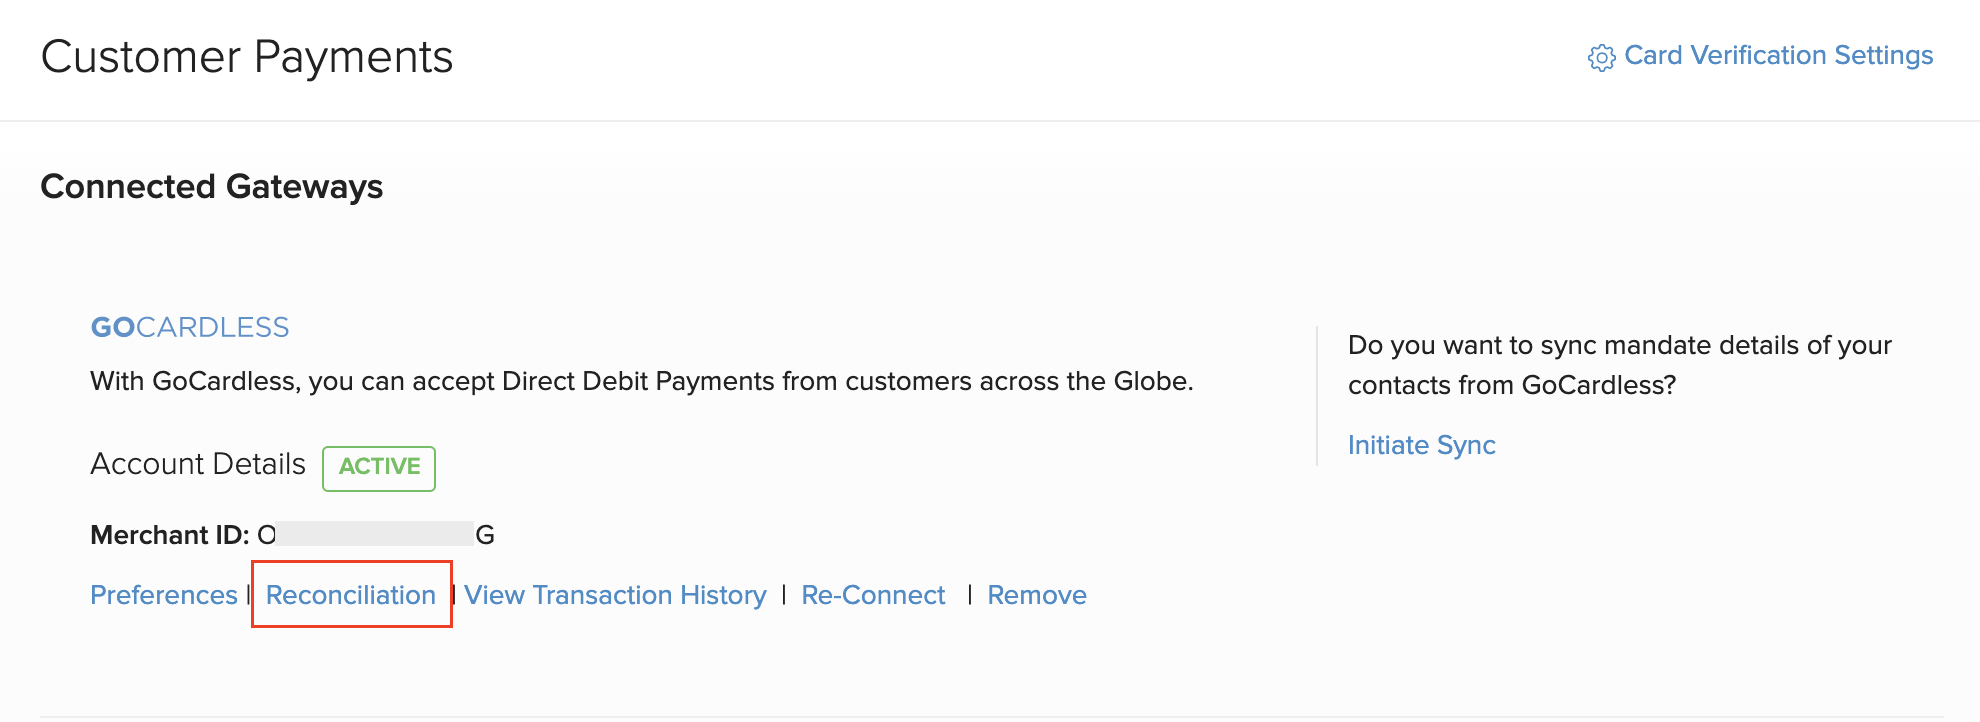Click the green ACTIVE status badge
1980x722 pixels.
coord(379,467)
